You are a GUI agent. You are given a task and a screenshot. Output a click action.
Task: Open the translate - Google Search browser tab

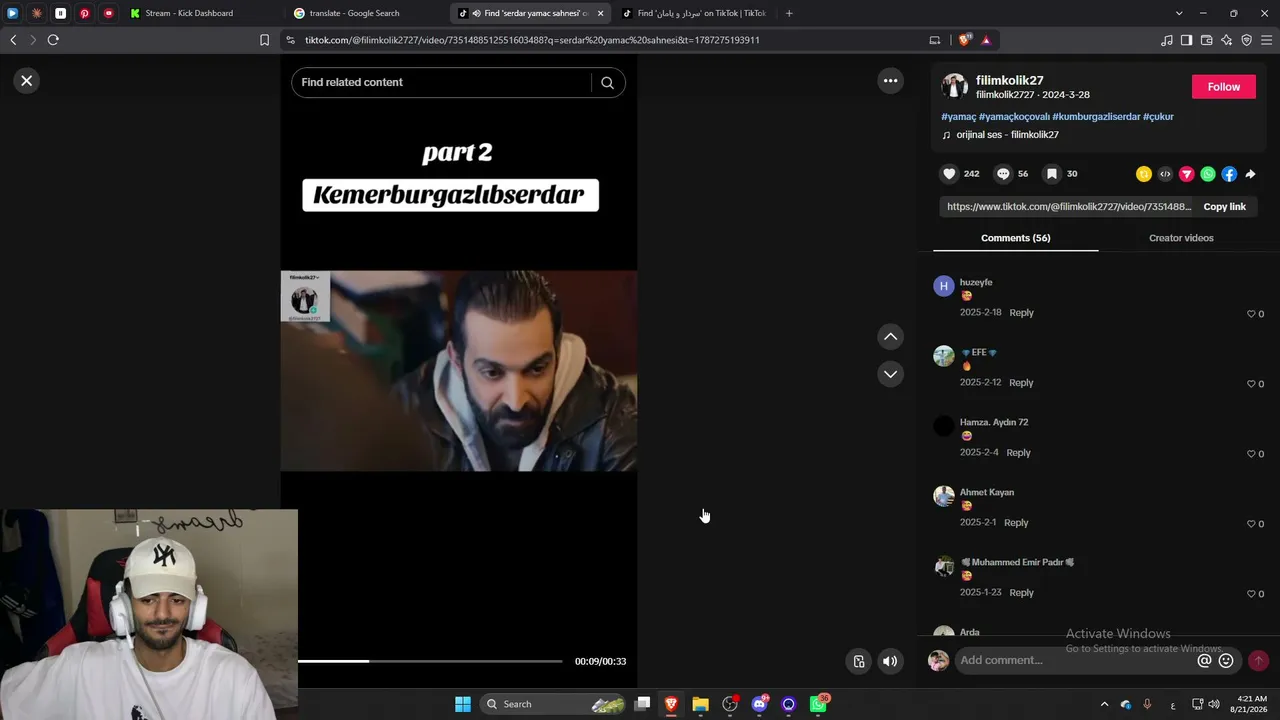355,13
